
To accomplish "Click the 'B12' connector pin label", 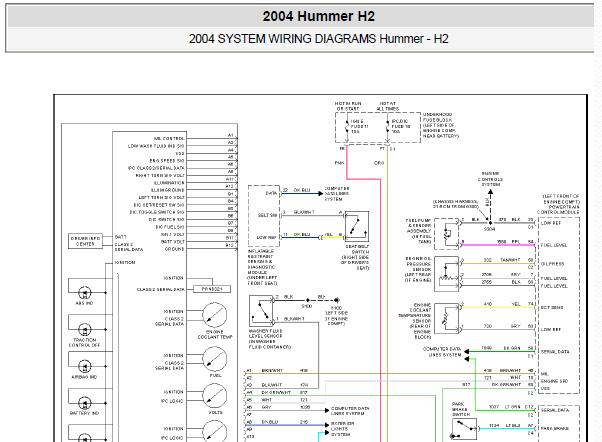I will coord(229,245).
